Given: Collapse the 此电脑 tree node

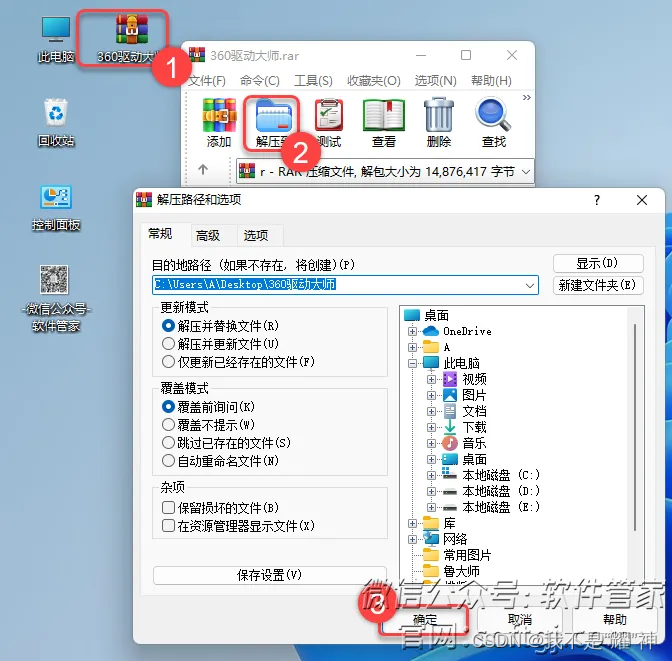Looking at the screenshot, I should 412,364.
